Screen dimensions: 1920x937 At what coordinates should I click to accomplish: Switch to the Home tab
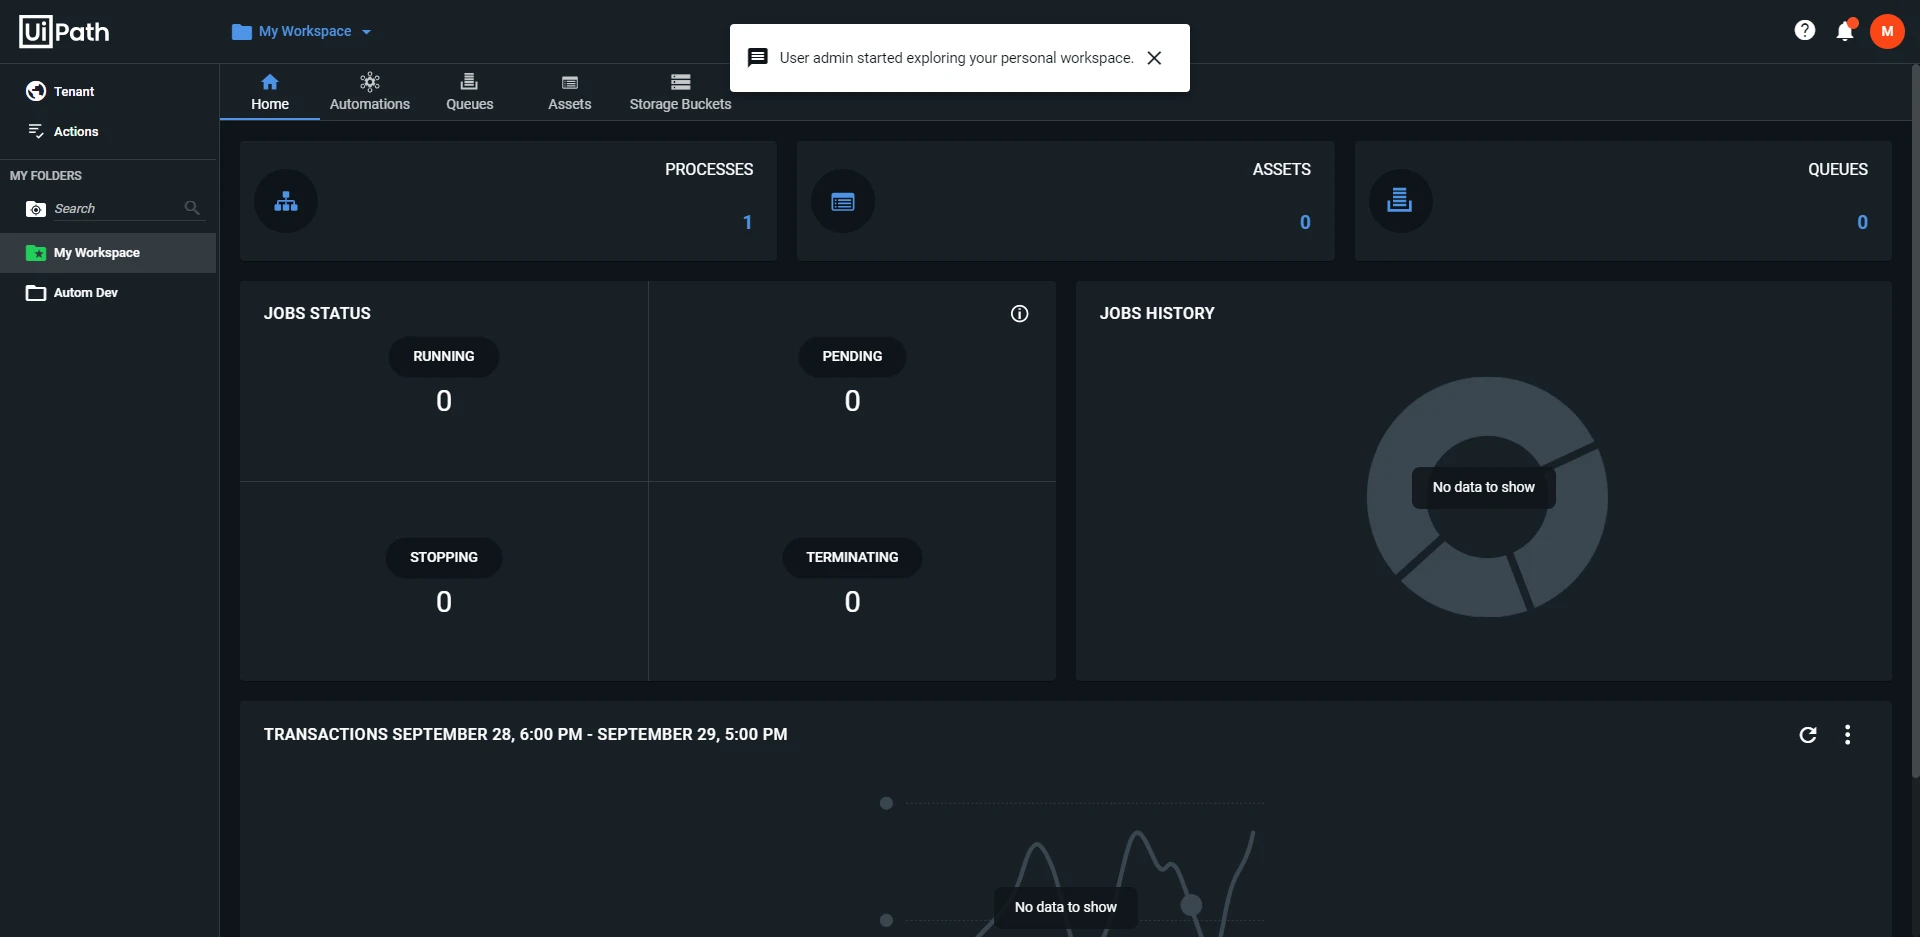point(270,92)
